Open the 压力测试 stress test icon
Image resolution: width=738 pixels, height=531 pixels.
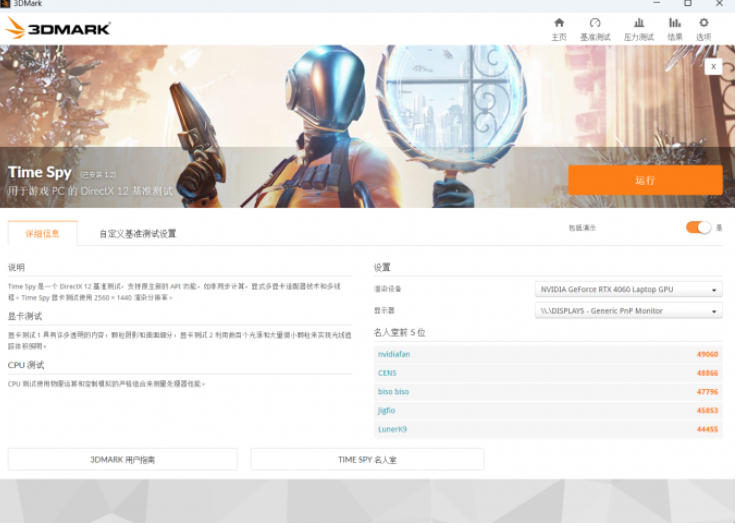(x=639, y=28)
